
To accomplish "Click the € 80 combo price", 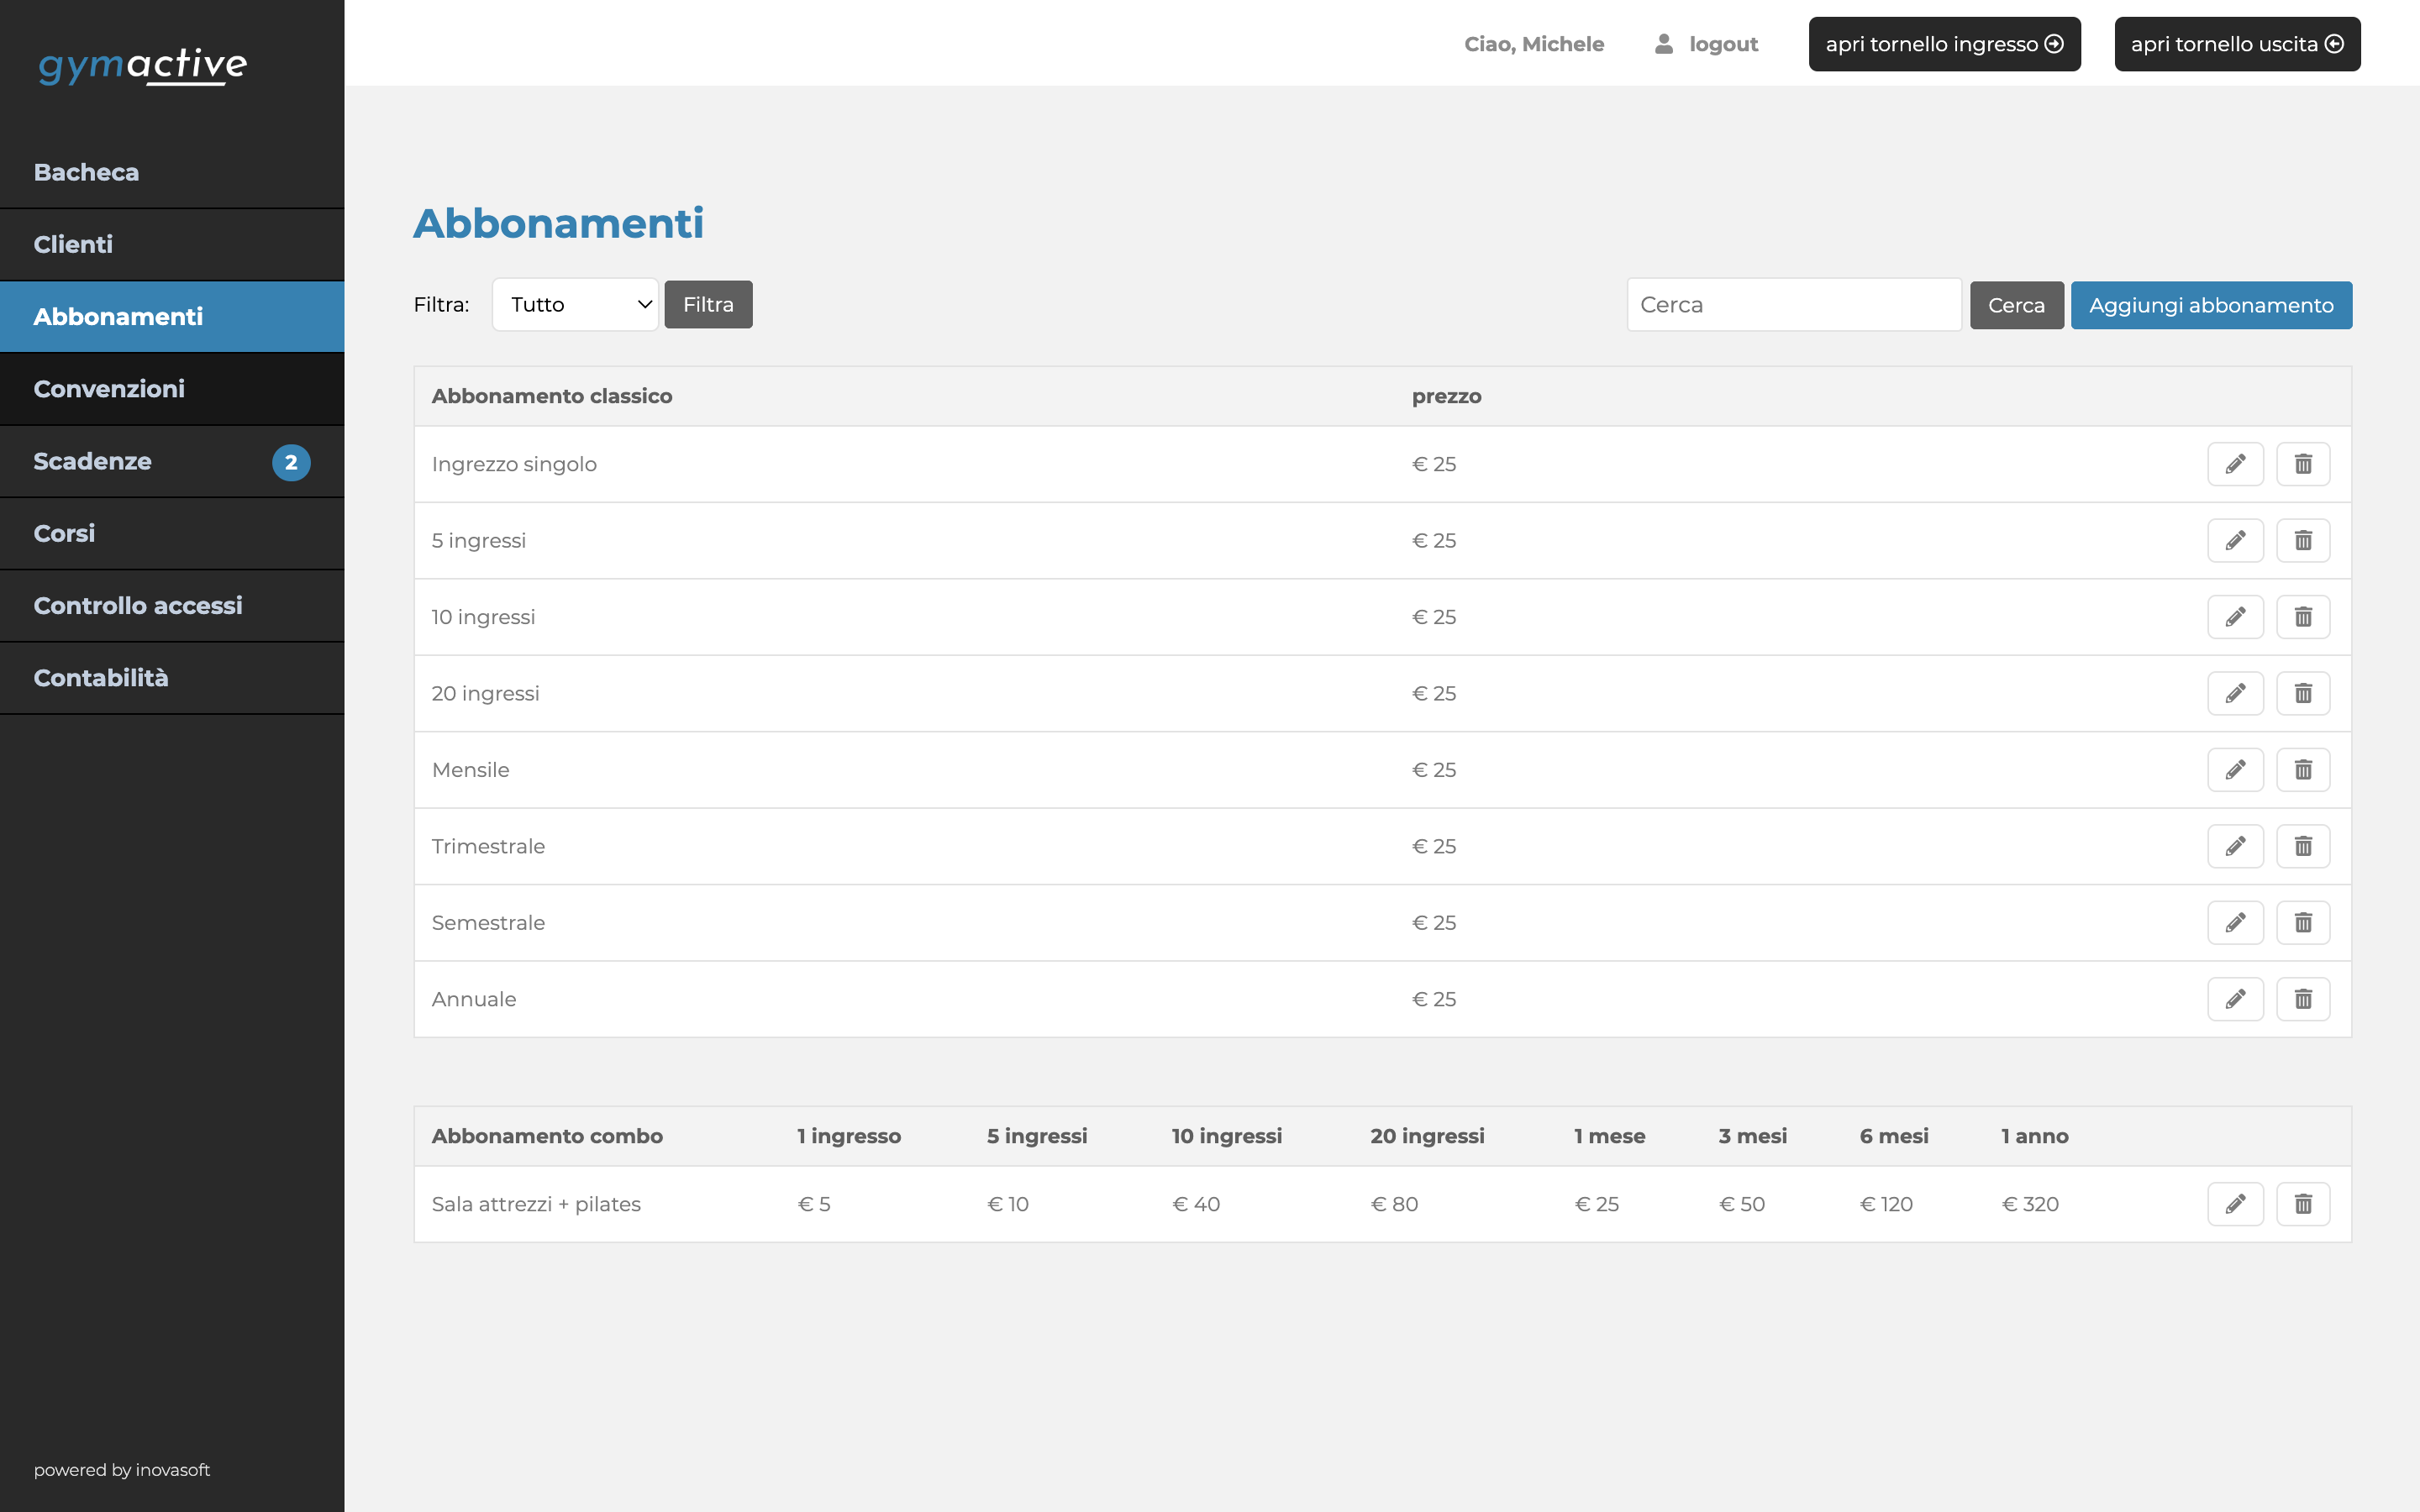I will tap(1394, 1204).
